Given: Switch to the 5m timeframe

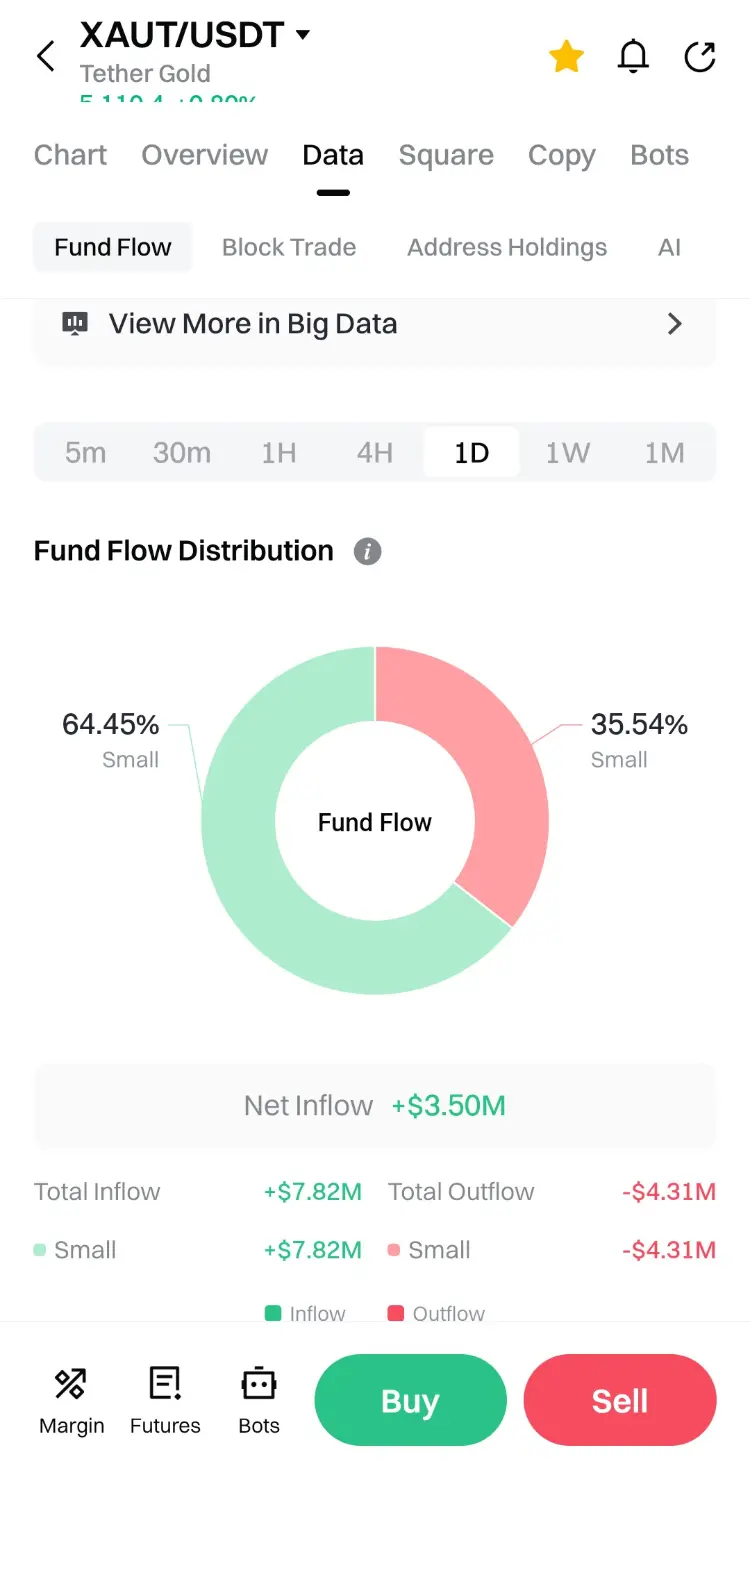Looking at the screenshot, I should [86, 453].
